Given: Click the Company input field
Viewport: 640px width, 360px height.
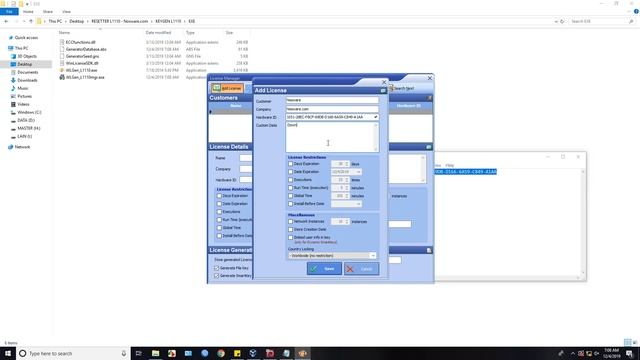Looking at the screenshot, I should point(332,109).
